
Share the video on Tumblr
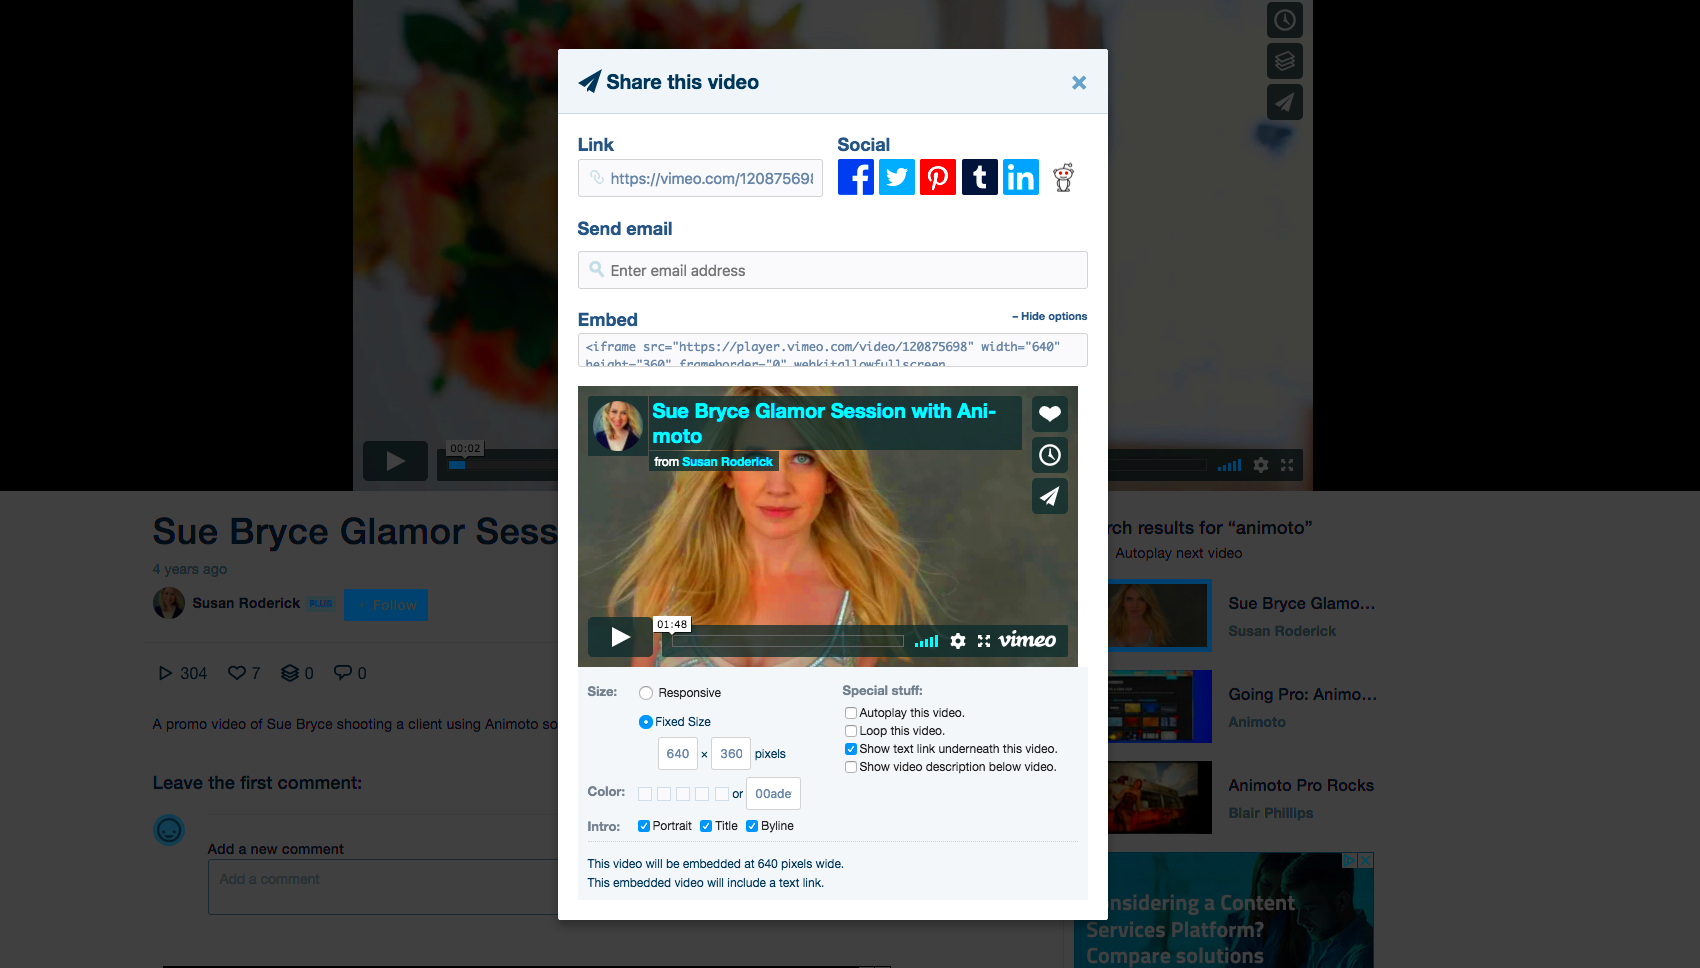pyautogui.click(x=979, y=177)
